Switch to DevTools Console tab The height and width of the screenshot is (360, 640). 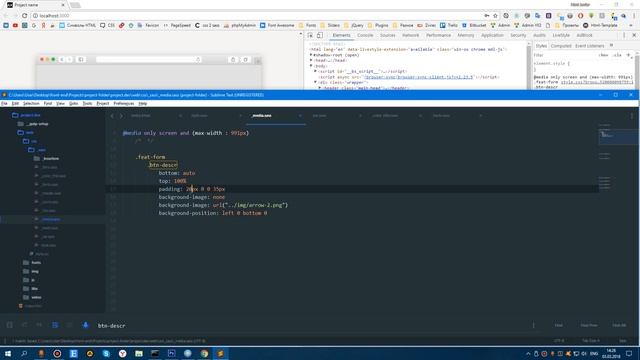[365, 36]
